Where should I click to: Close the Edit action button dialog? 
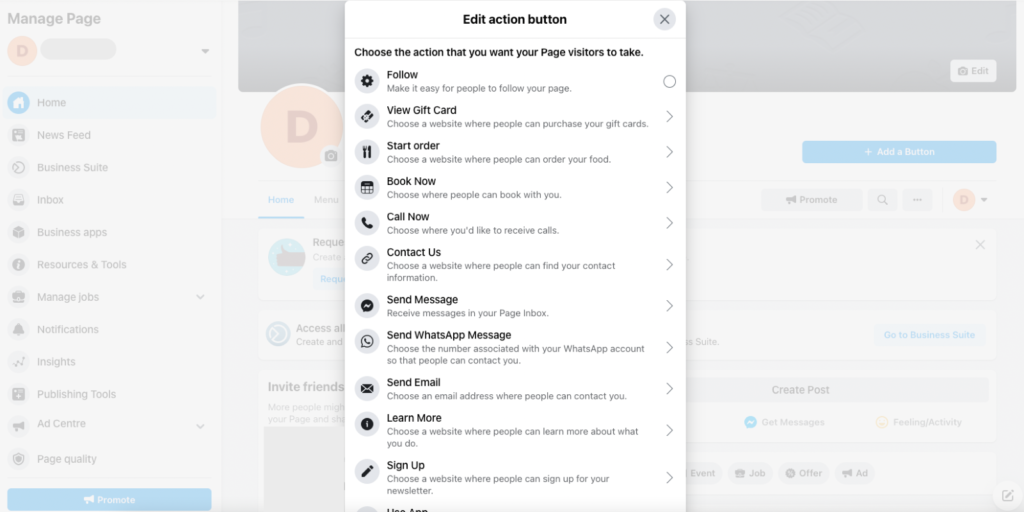point(665,20)
